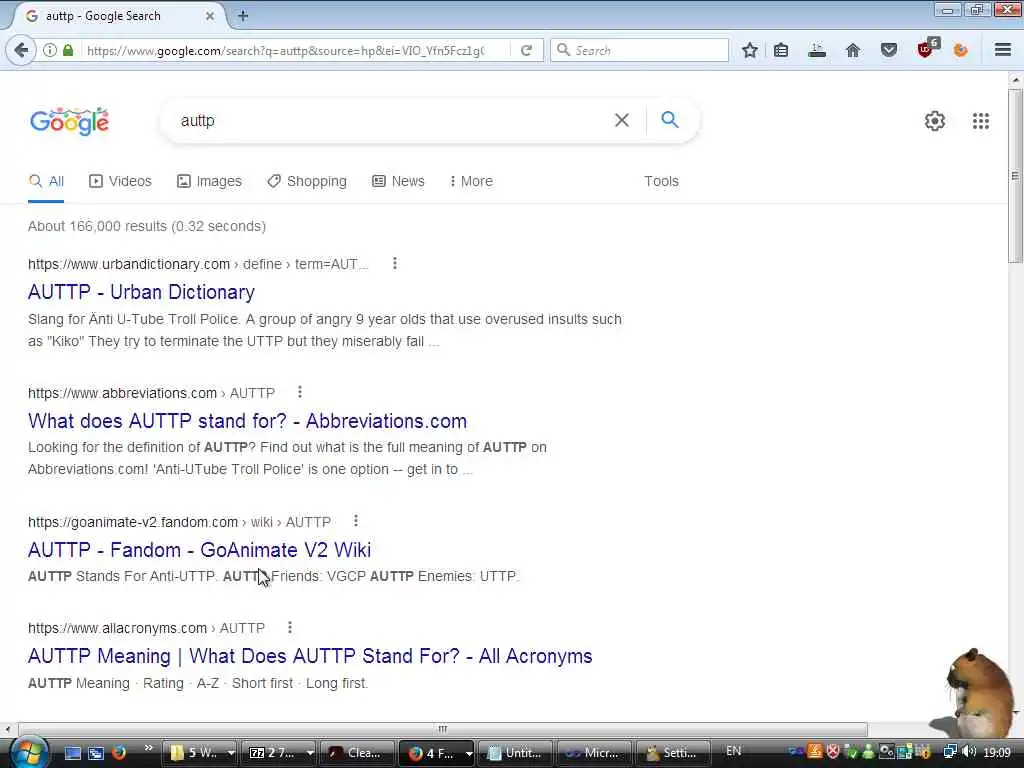Image resolution: width=1024 pixels, height=768 pixels.
Task: Open the uBlock Origin extension icon
Action: pos(927,49)
